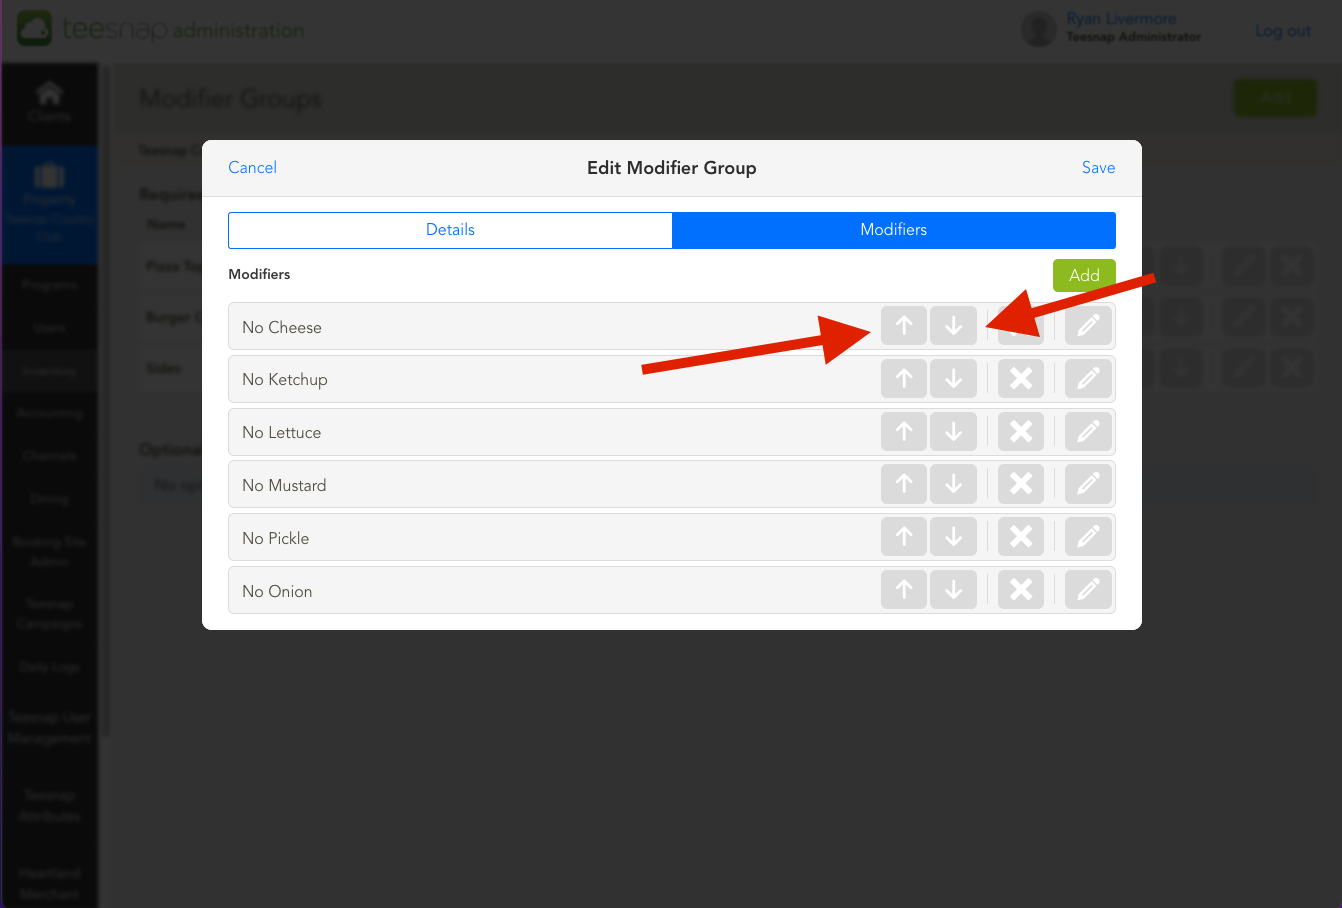Open Users in the sidebar
Viewport: 1342px width, 908px height.
tap(49, 327)
